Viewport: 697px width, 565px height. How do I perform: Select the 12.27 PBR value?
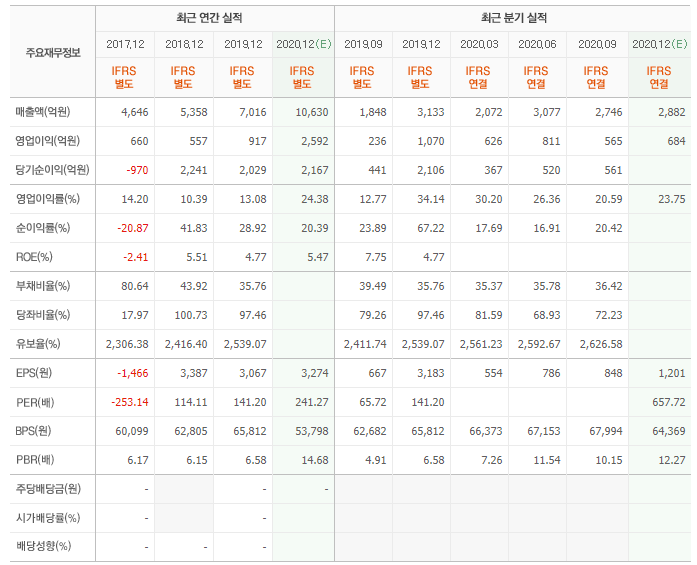click(672, 460)
